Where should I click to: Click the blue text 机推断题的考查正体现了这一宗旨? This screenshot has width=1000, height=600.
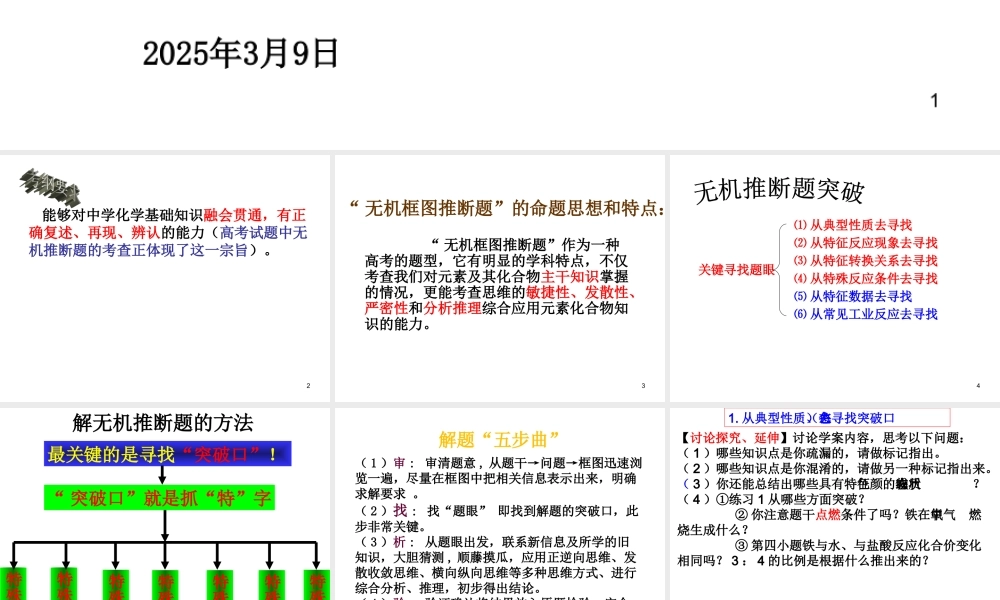138,251
